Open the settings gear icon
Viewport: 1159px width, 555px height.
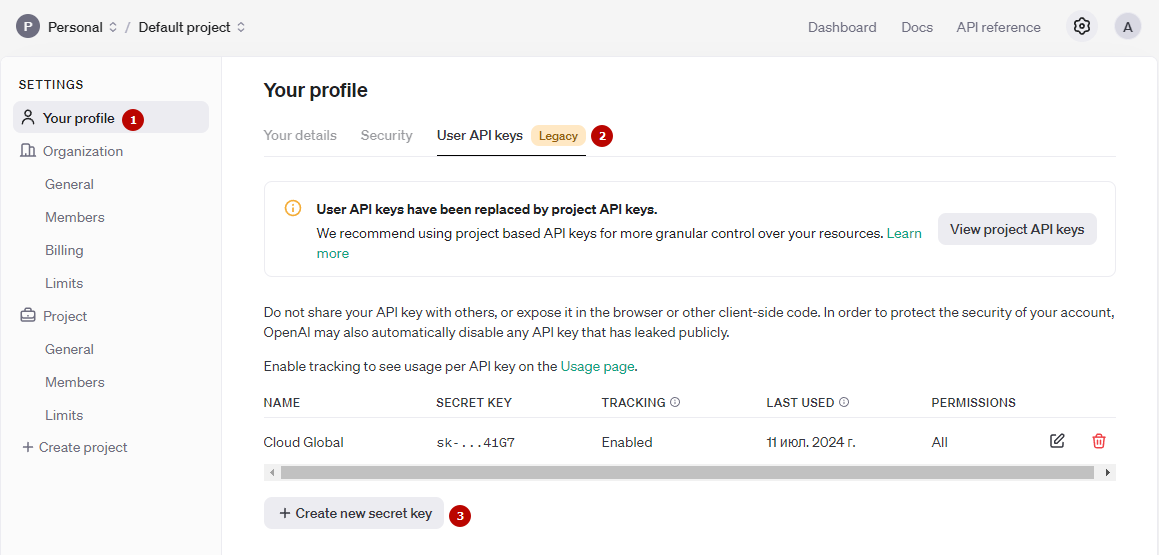(1081, 27)
